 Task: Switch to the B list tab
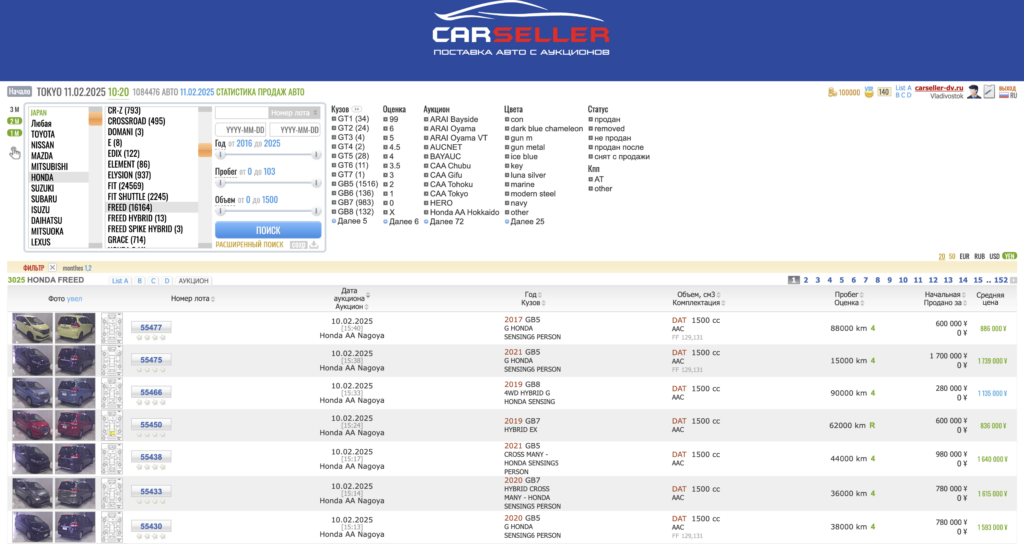[139, 281]
